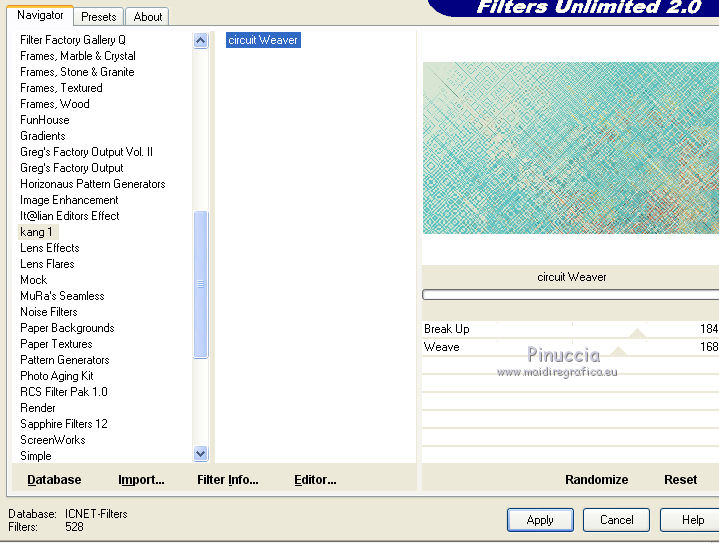
Task: Click the Break Up slider handle
Action: coord(637,333)
